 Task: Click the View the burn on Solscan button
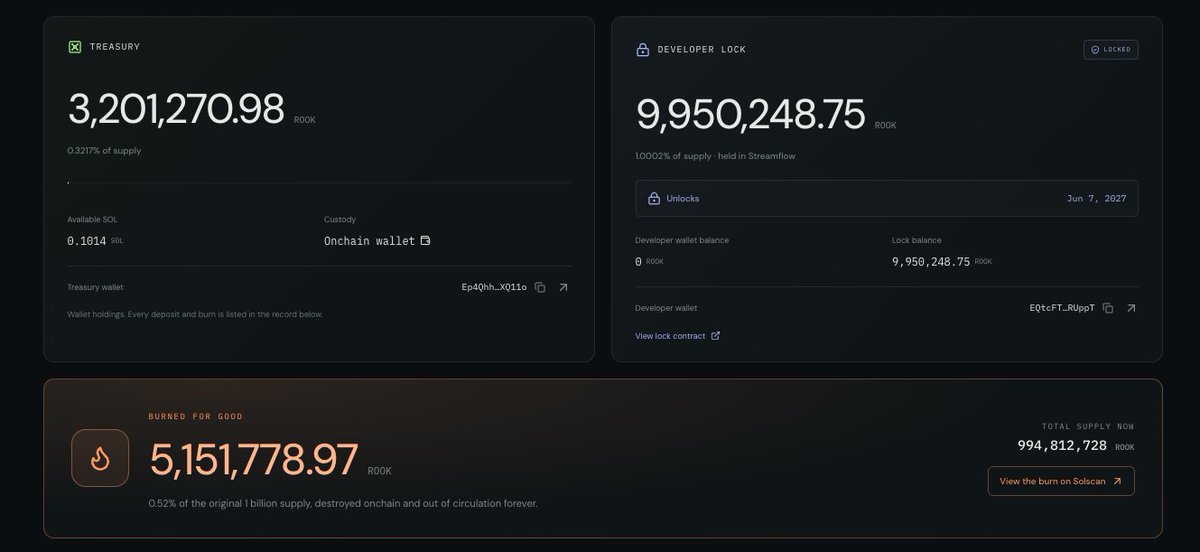1061,481
